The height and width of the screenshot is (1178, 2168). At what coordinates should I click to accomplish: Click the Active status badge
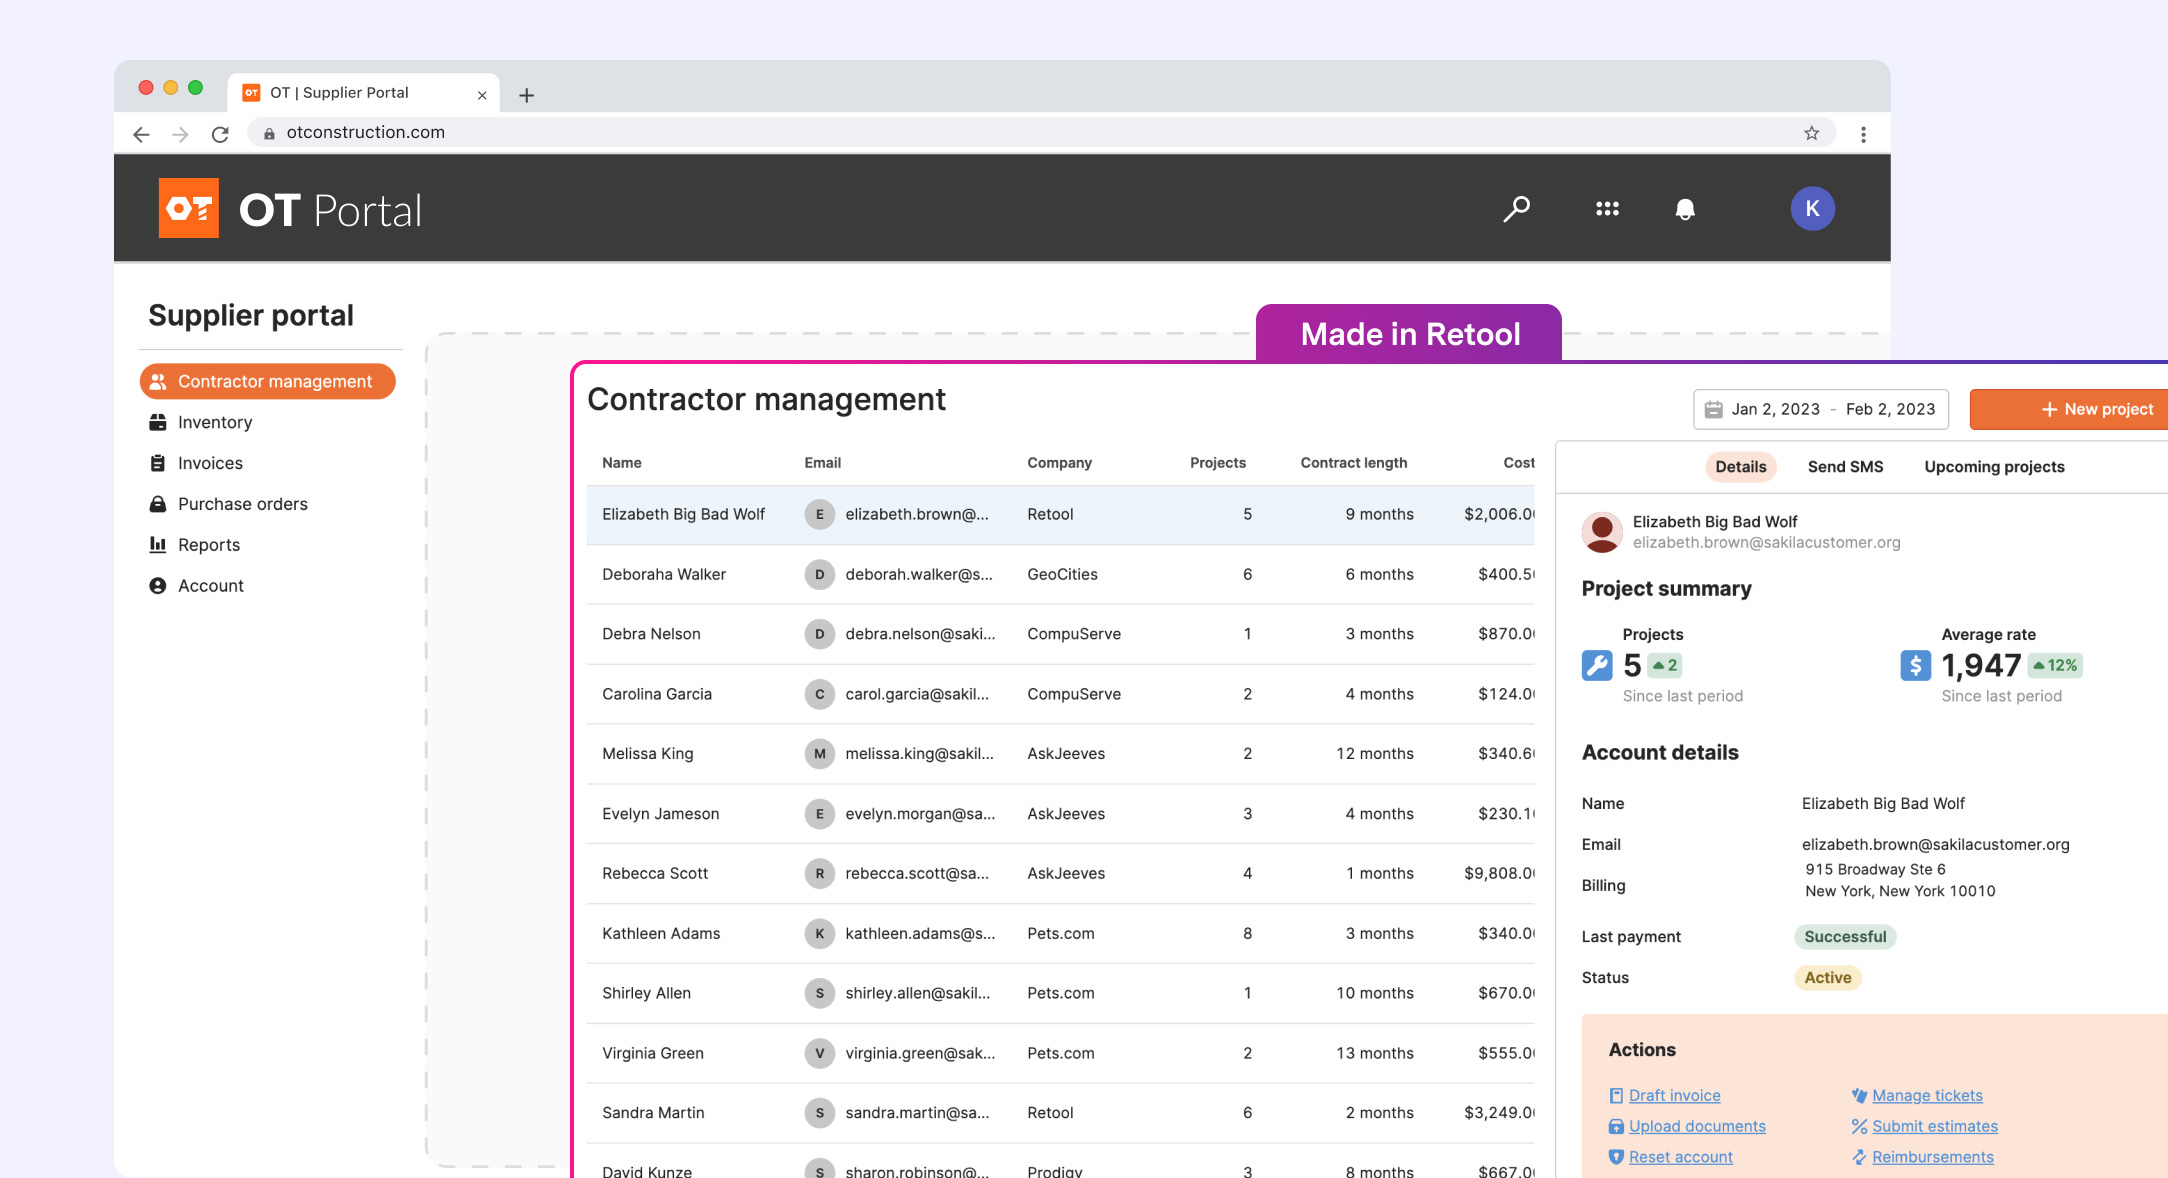coord(1828,978)
